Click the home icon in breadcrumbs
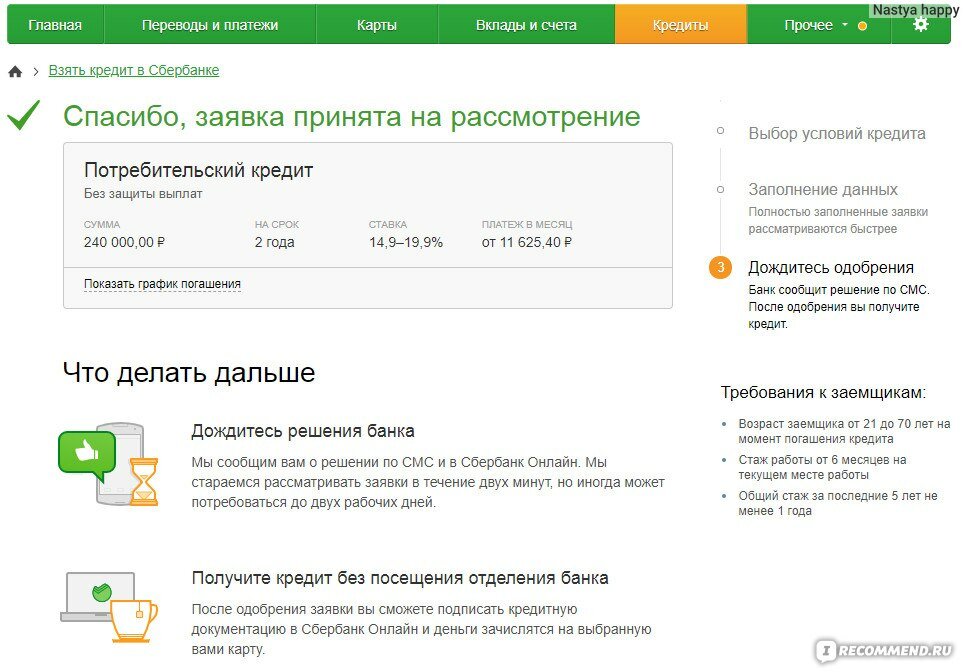 [x=15, y=71]
